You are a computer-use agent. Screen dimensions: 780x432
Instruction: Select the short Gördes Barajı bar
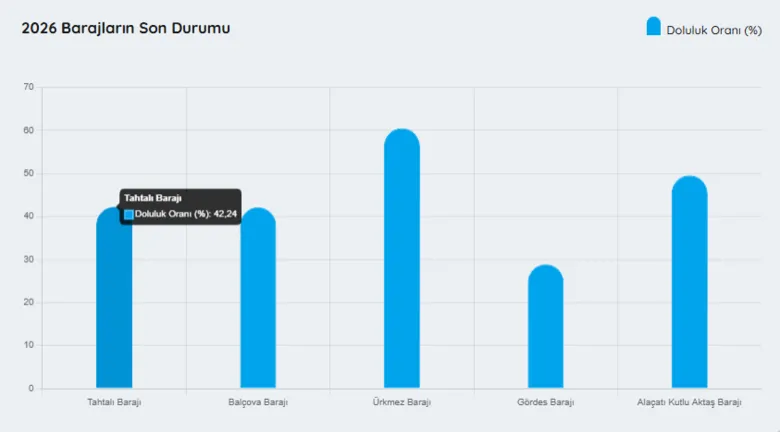point(546,326)
